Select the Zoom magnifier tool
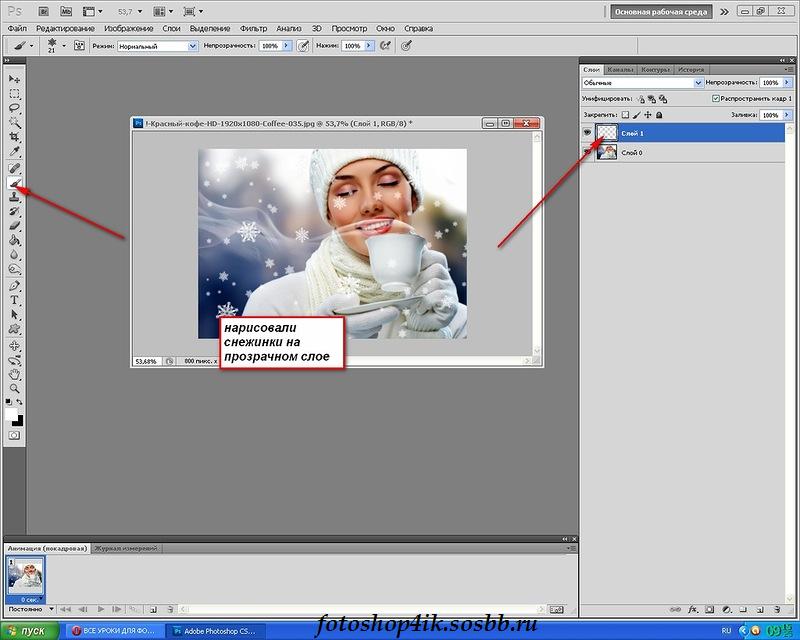The width and height of the screenshot is (800, 640). click(15, 388)
